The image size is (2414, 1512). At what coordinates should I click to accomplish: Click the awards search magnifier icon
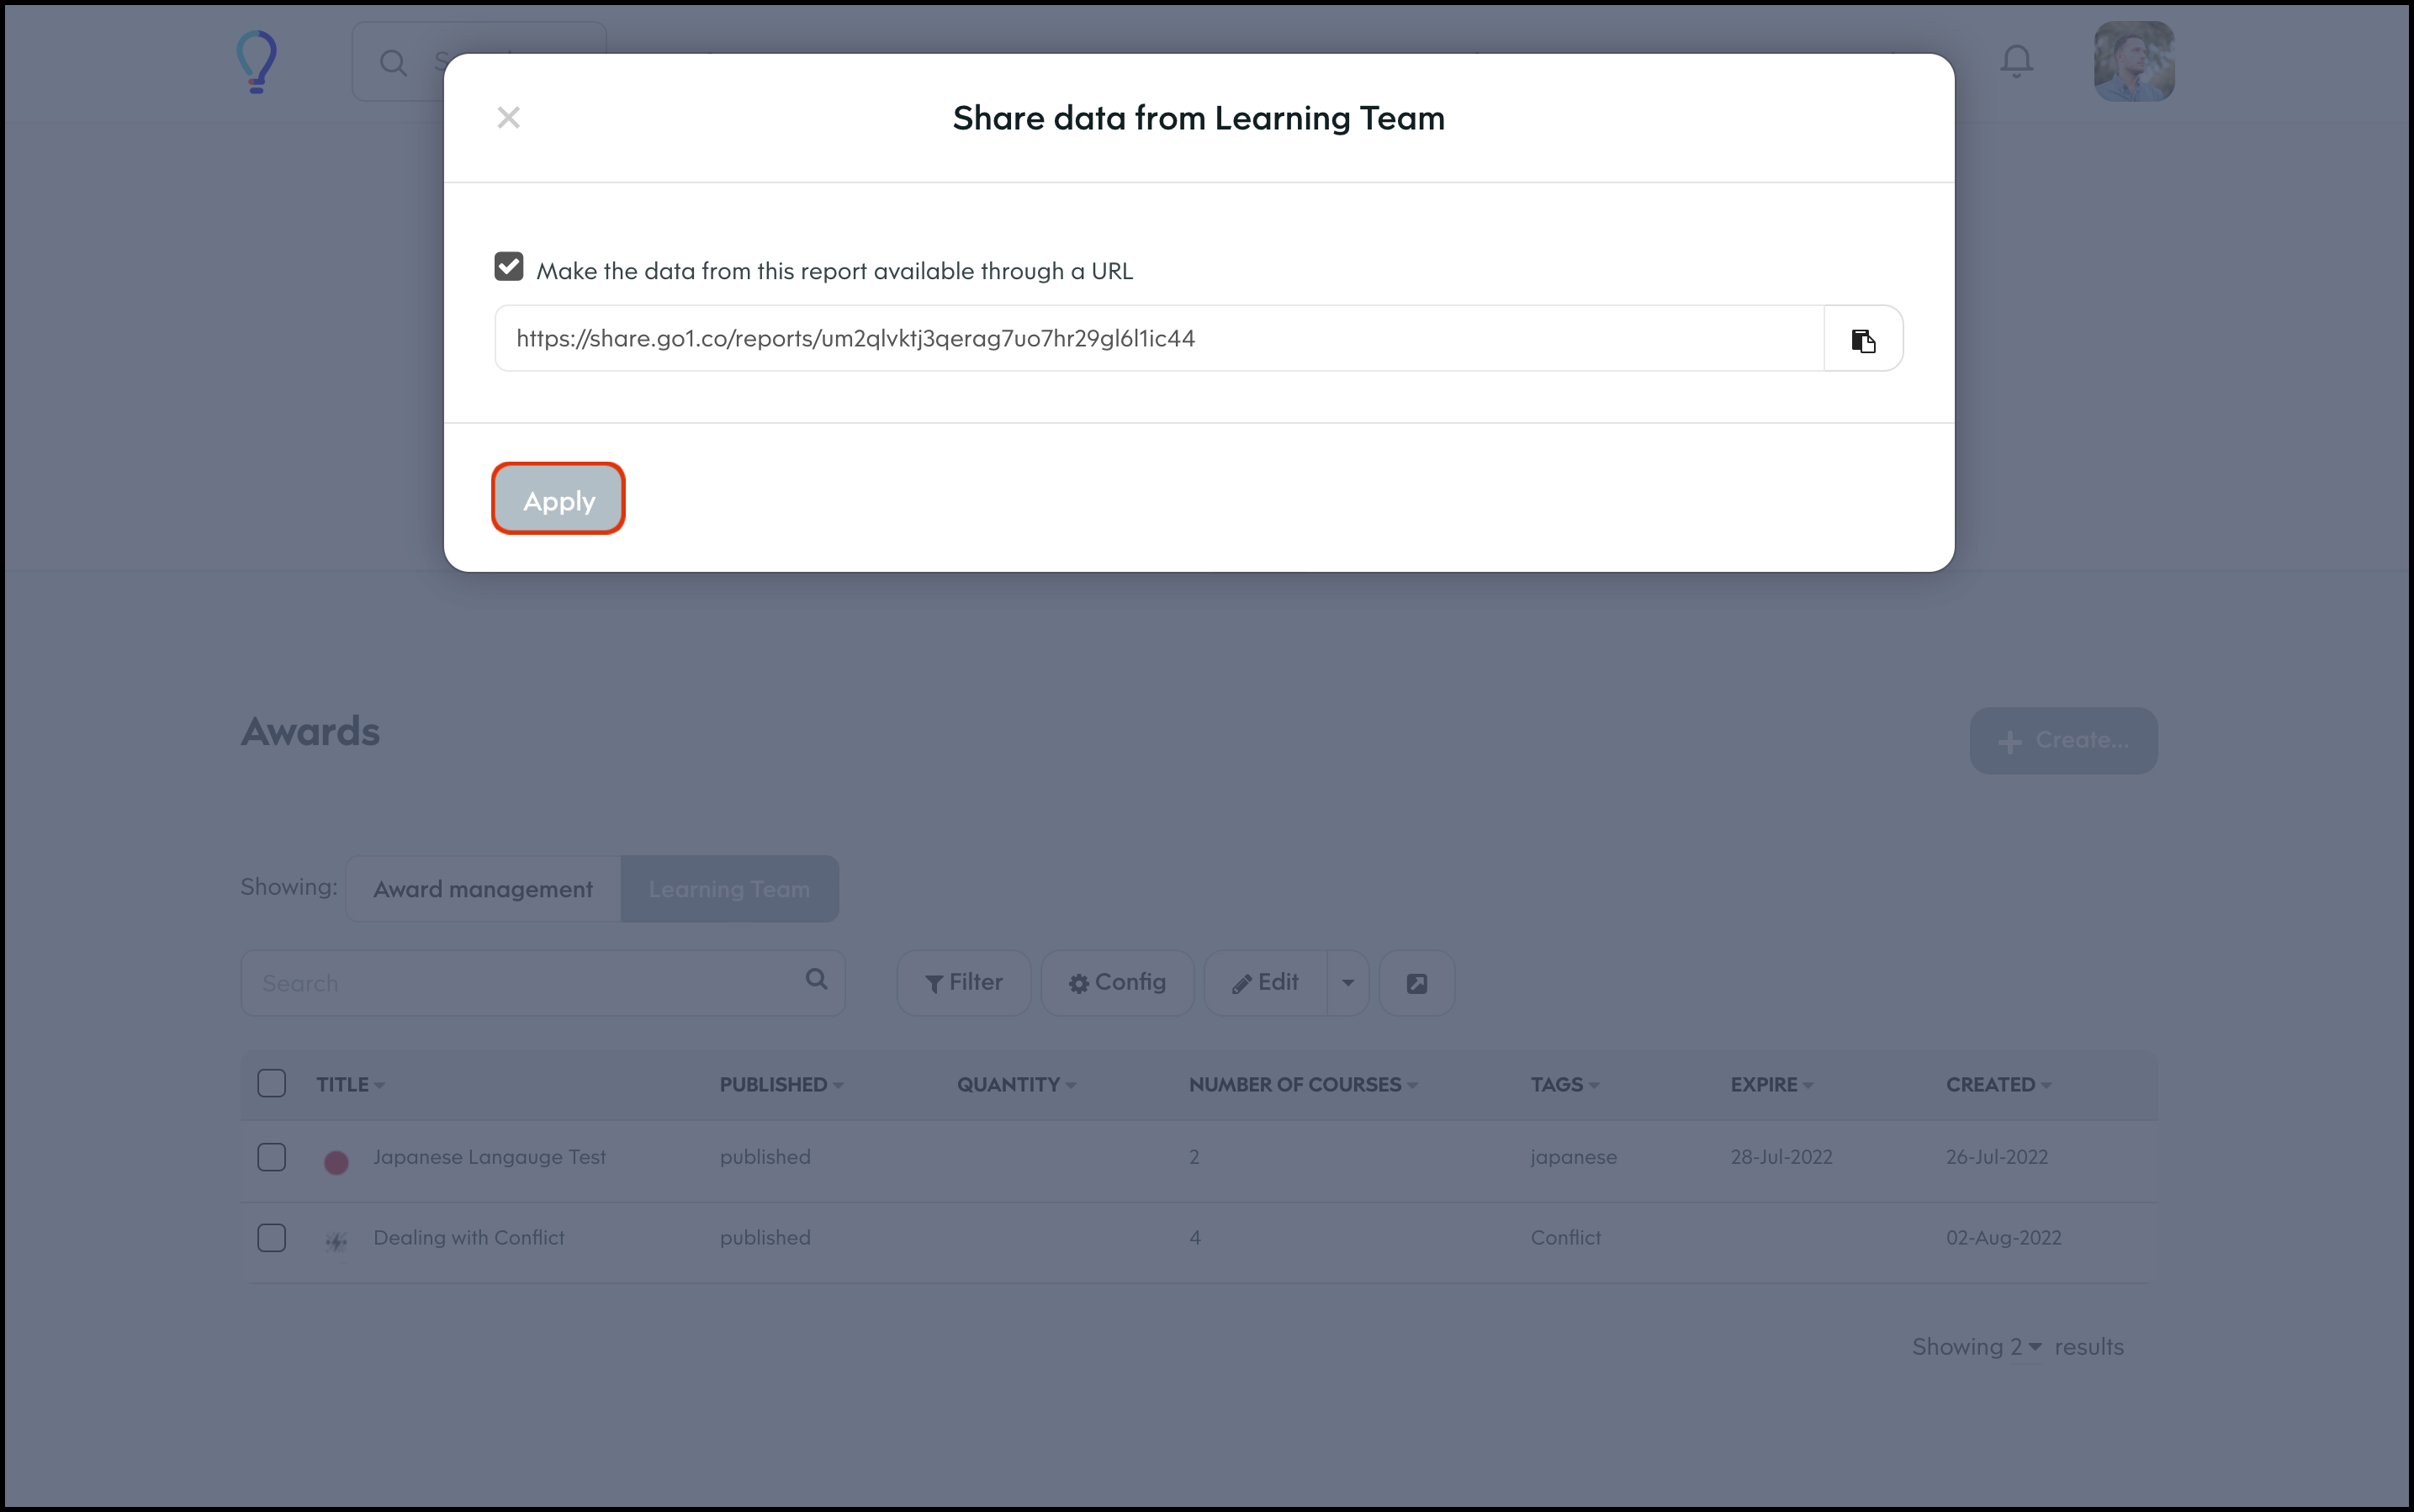[816, 980]
